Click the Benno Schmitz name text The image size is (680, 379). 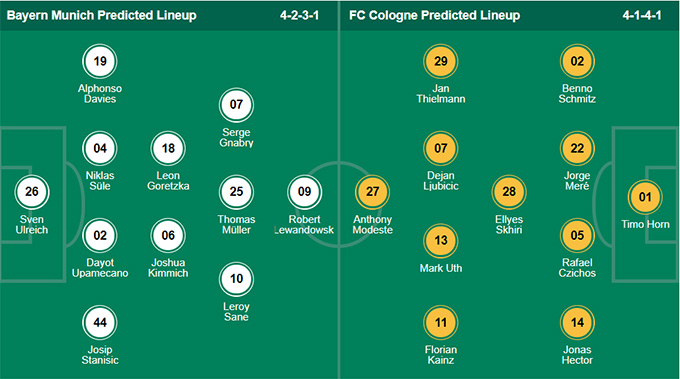[577, 94]
